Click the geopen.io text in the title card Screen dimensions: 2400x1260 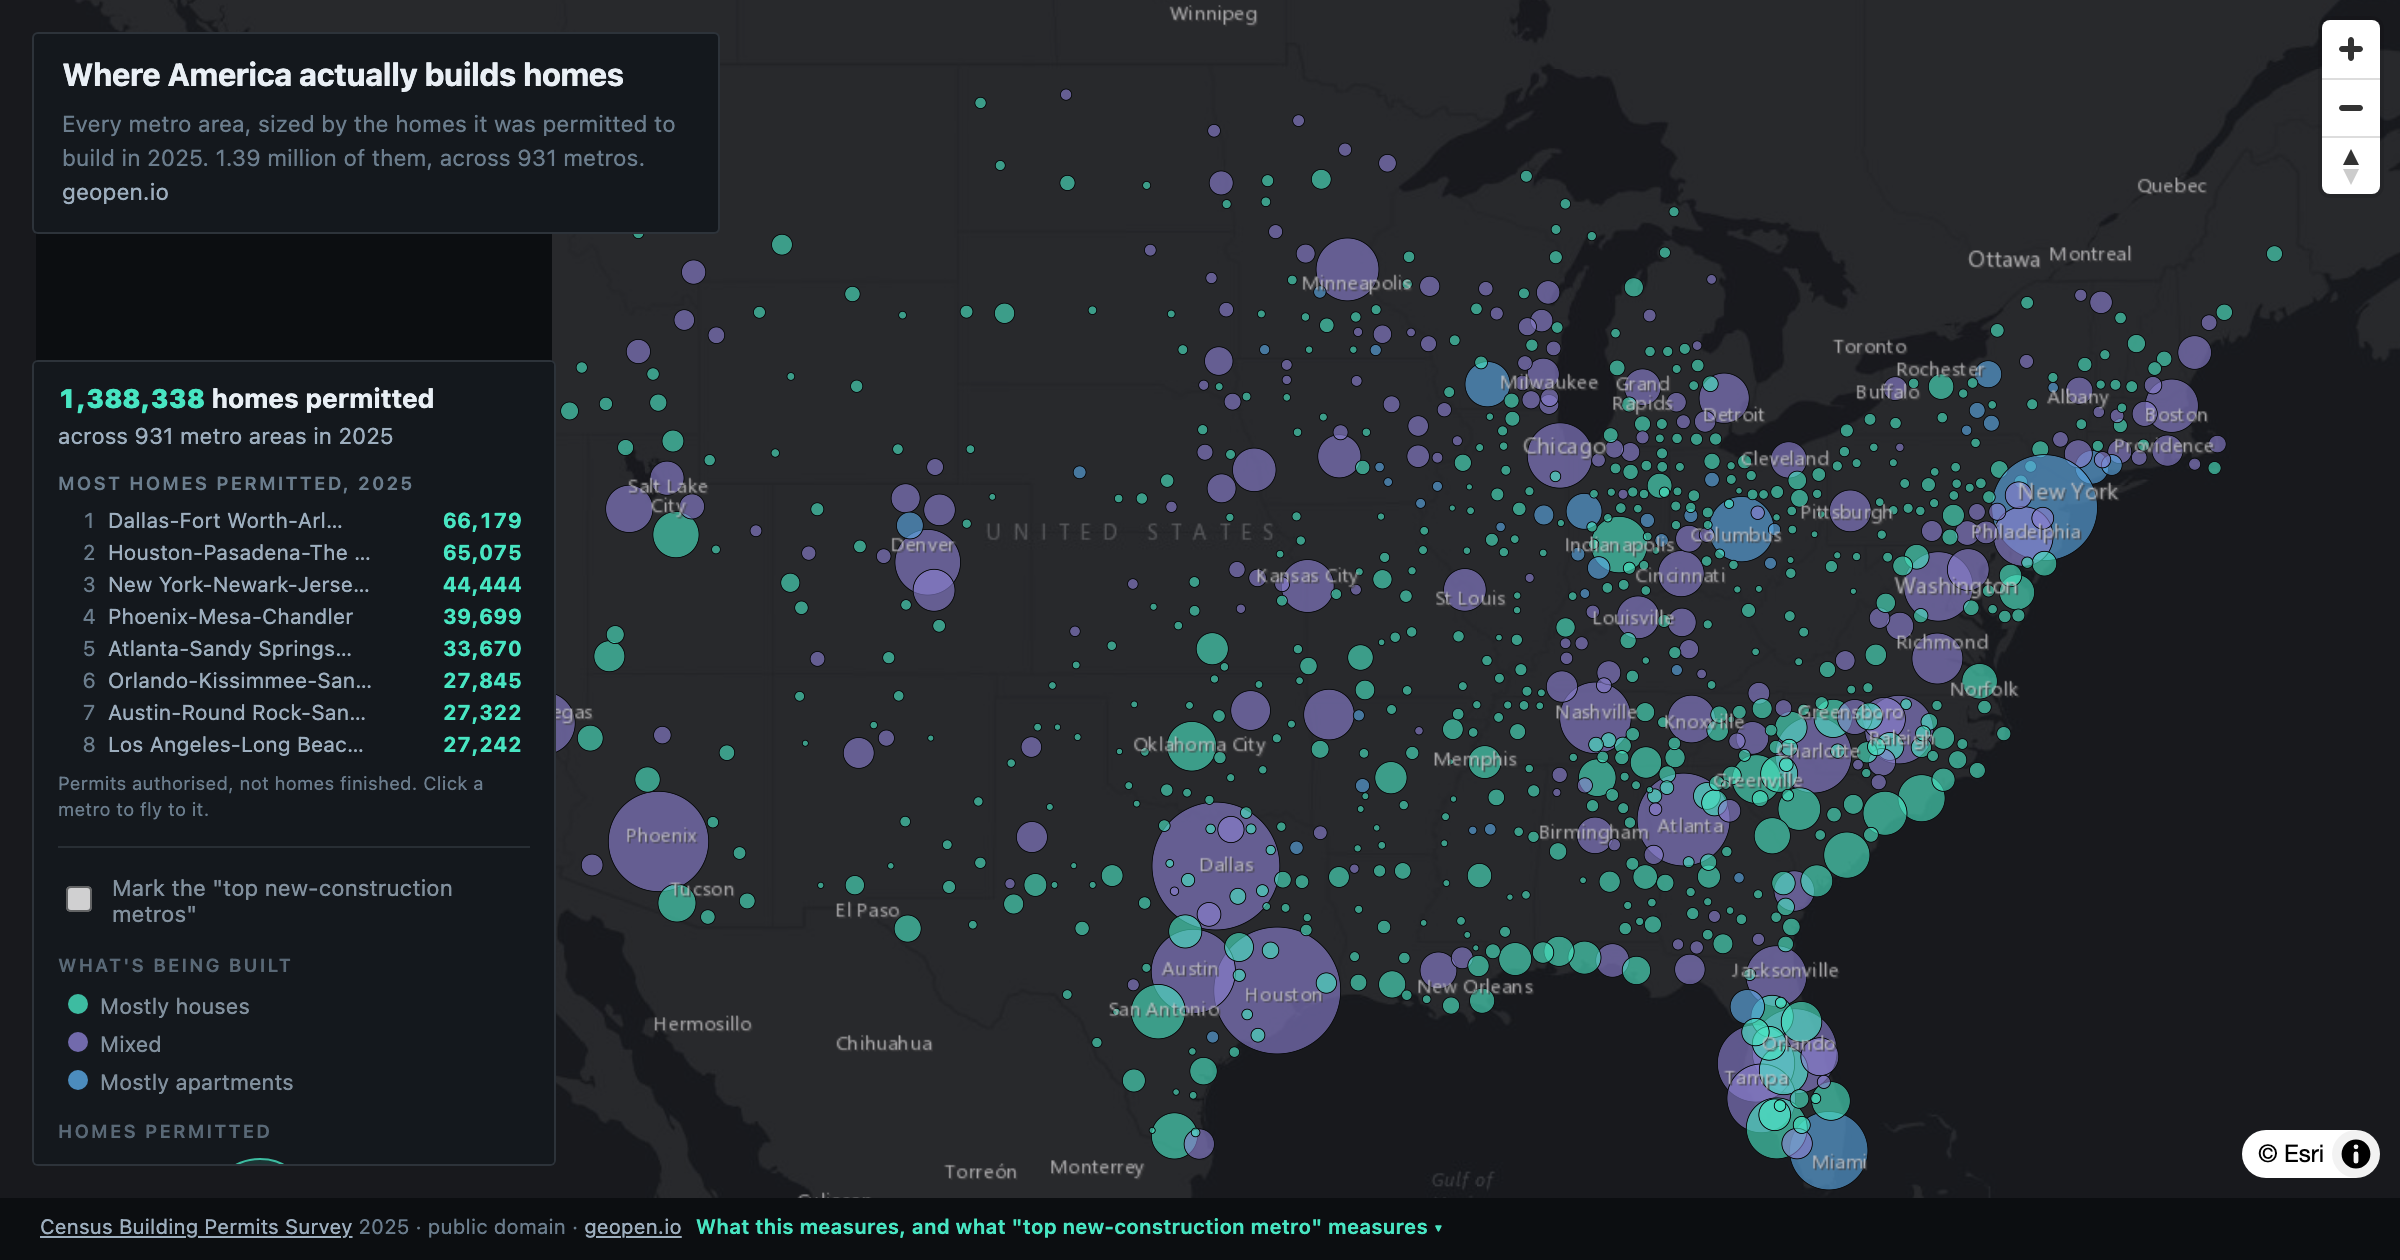click(x=115, y=192)
